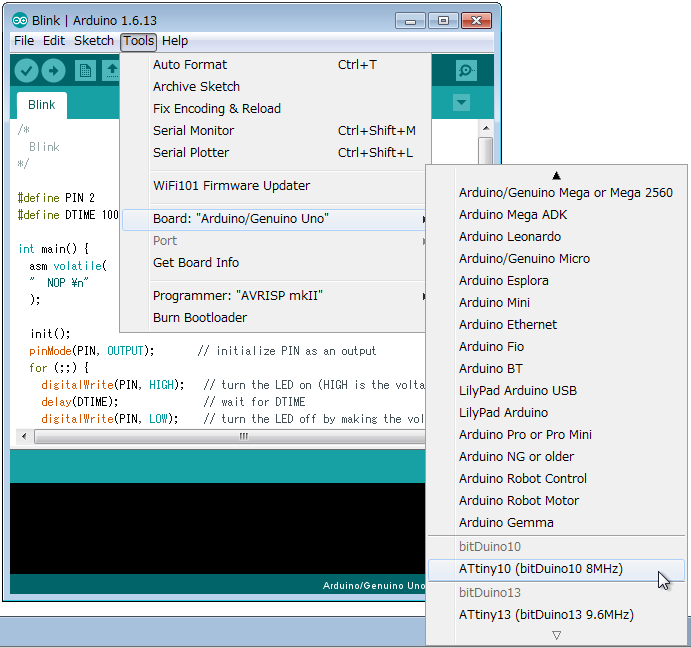
Task: Click the 'delay(DTIME);' code line
Action: (x=79, y=402)
